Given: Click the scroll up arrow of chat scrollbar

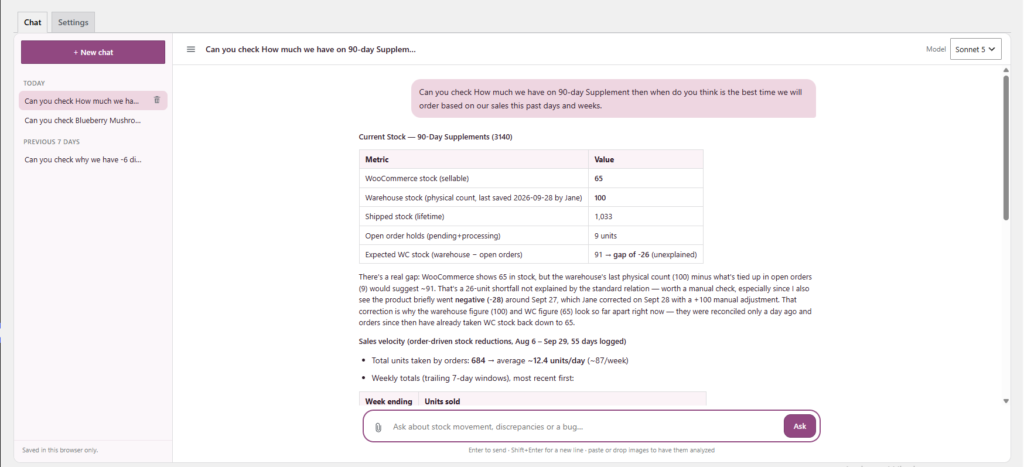Looking at the screenshot, I should click(1006, 71).
